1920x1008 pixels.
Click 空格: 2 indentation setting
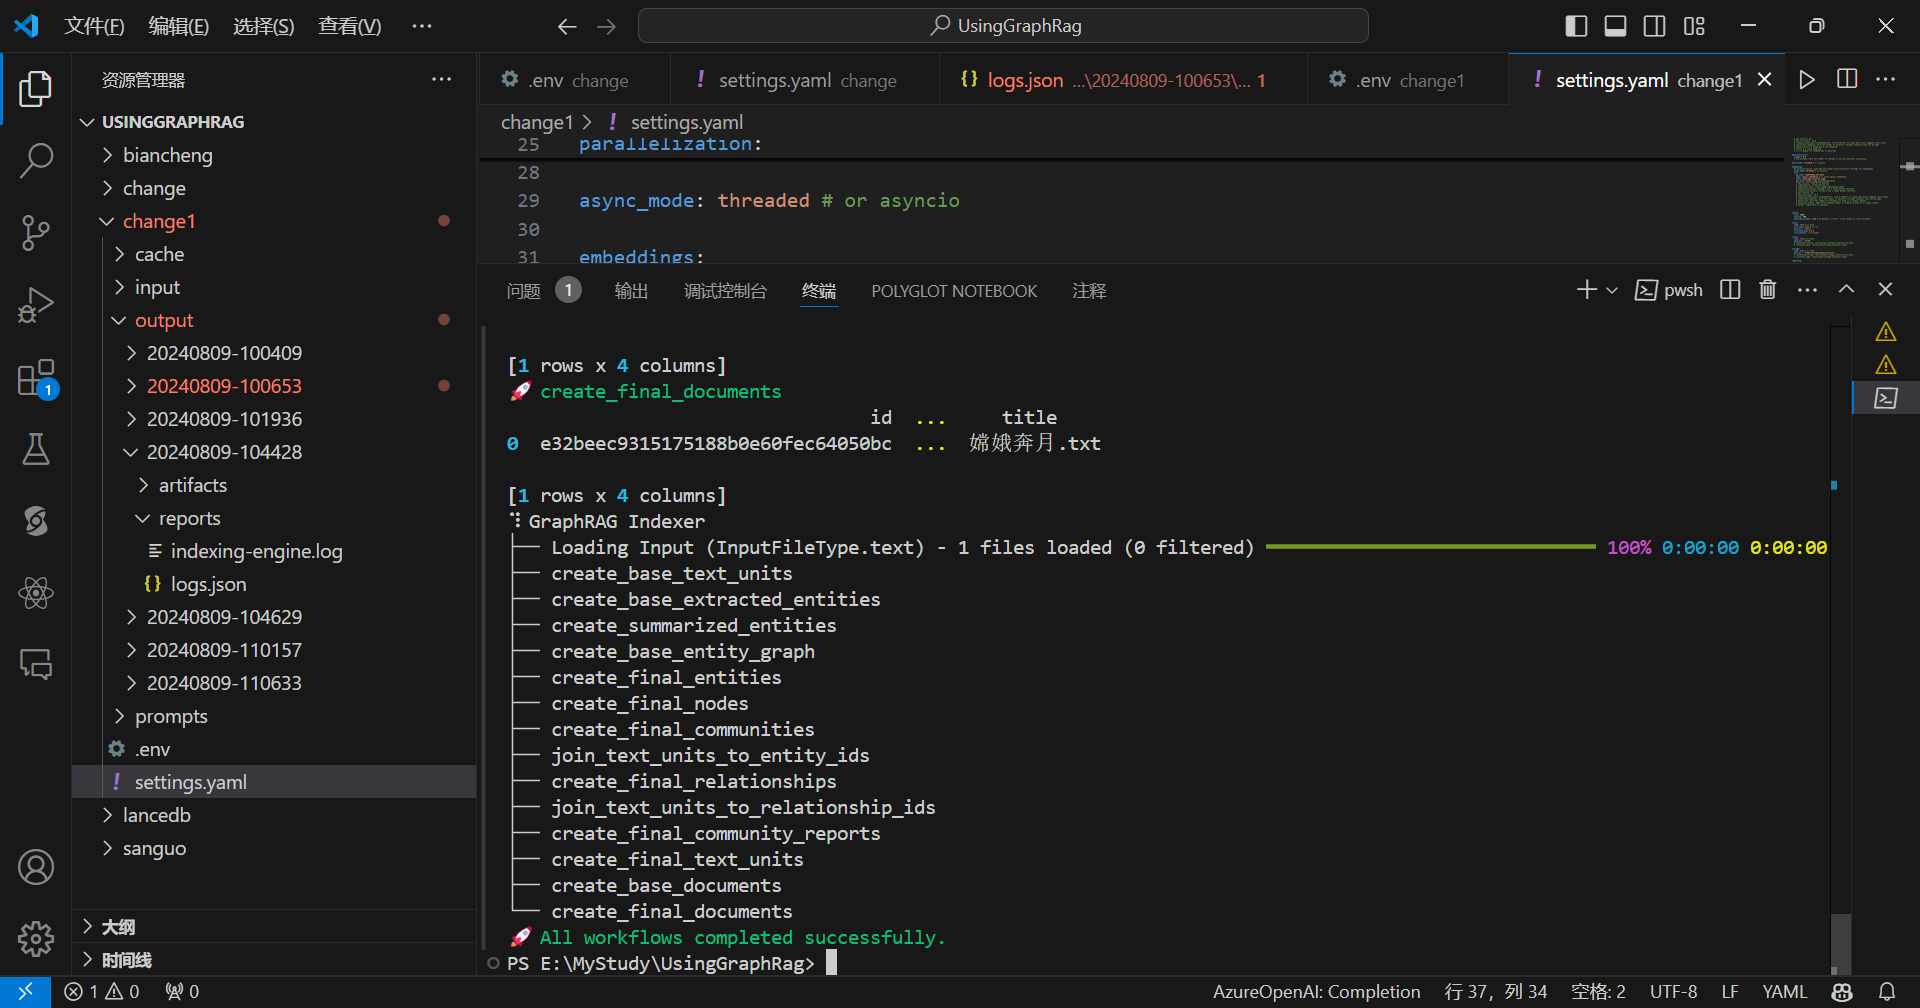1598,992
